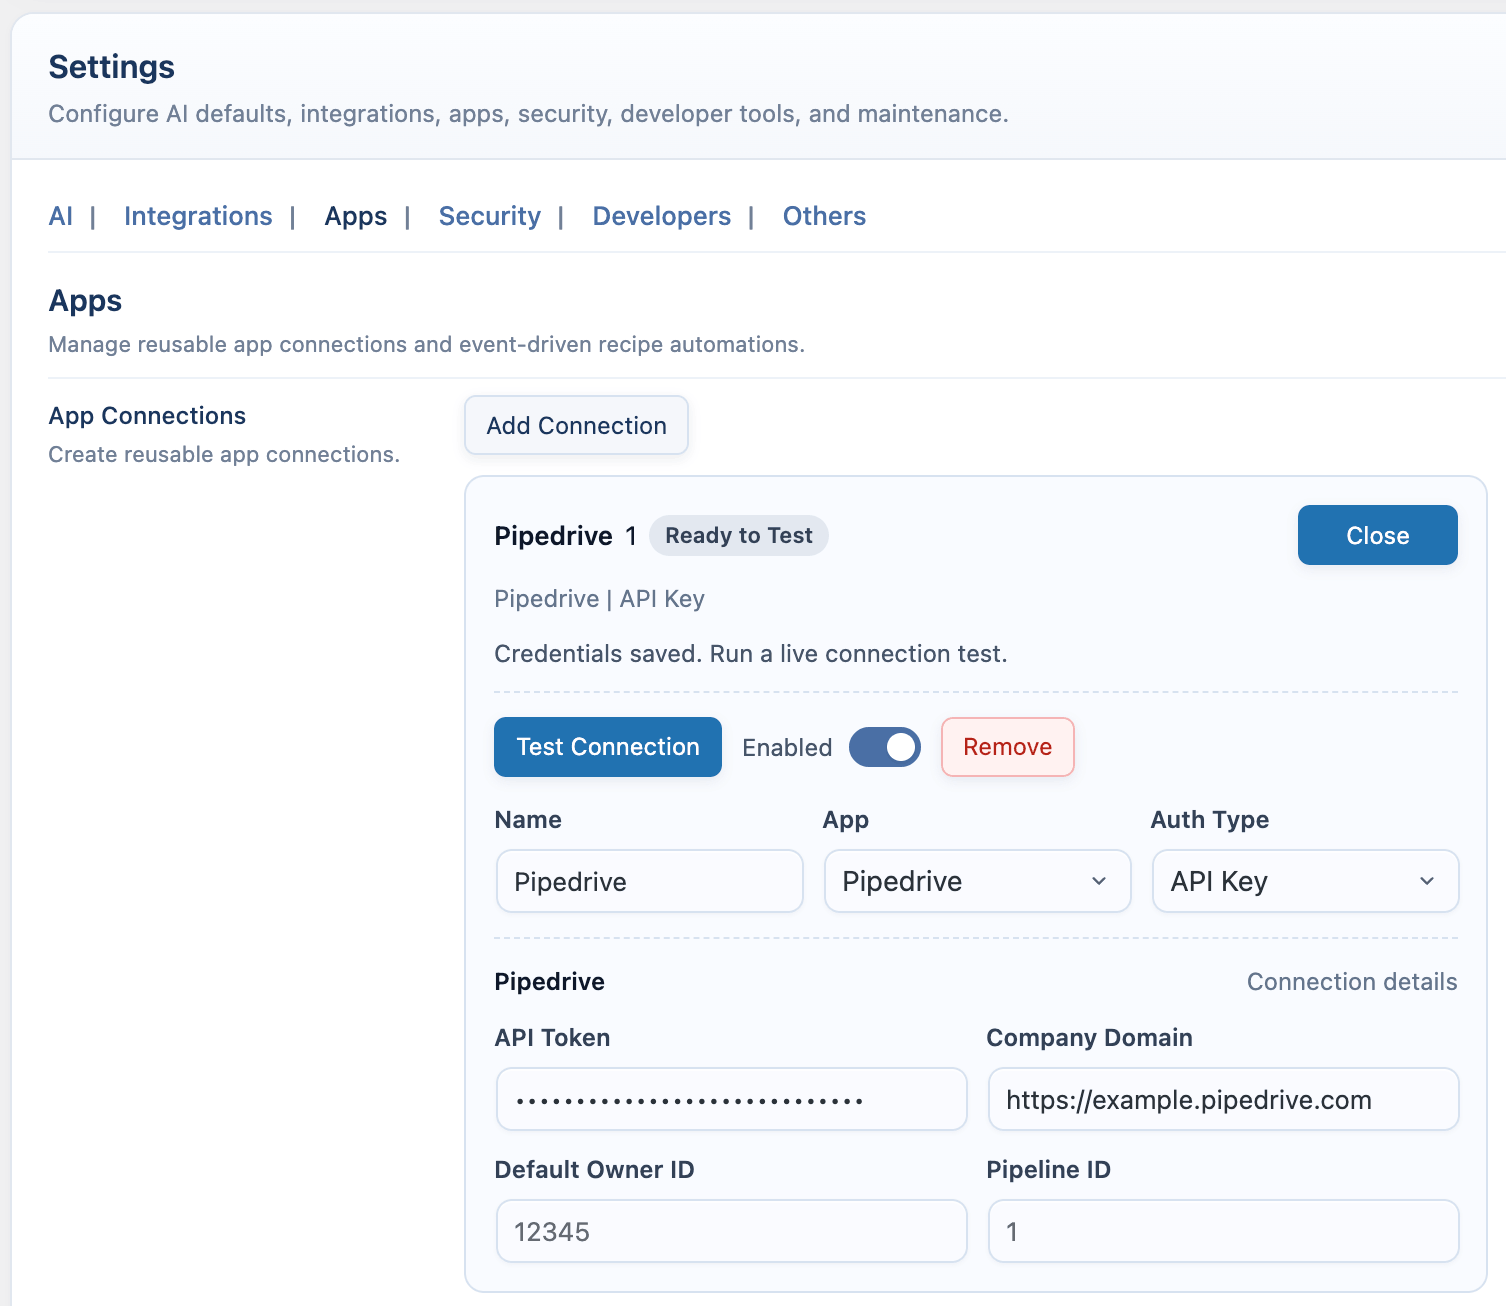Click the Default Owner ID label
The height and width of the screenshot is (1306, 1506).
595,1170
